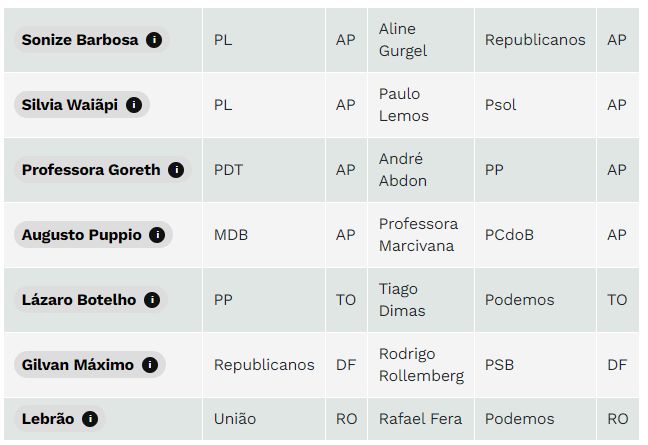This screenshot has height=445, width=648.
Task: Select the Rafael Fera table cell
Action: tap(421, 419)
